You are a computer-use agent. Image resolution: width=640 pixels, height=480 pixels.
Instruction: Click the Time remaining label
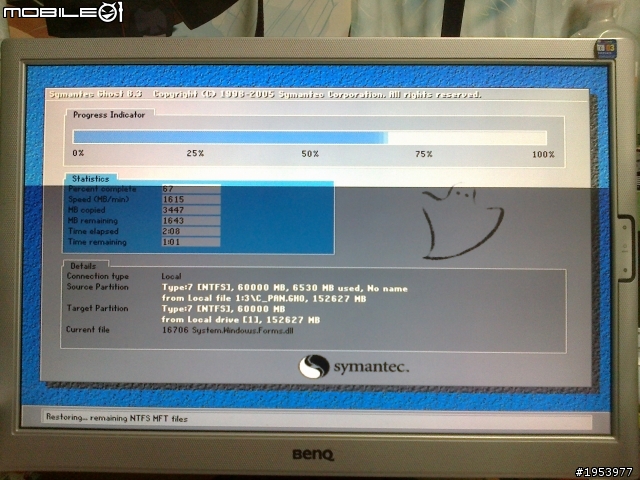tap(97, 242)
